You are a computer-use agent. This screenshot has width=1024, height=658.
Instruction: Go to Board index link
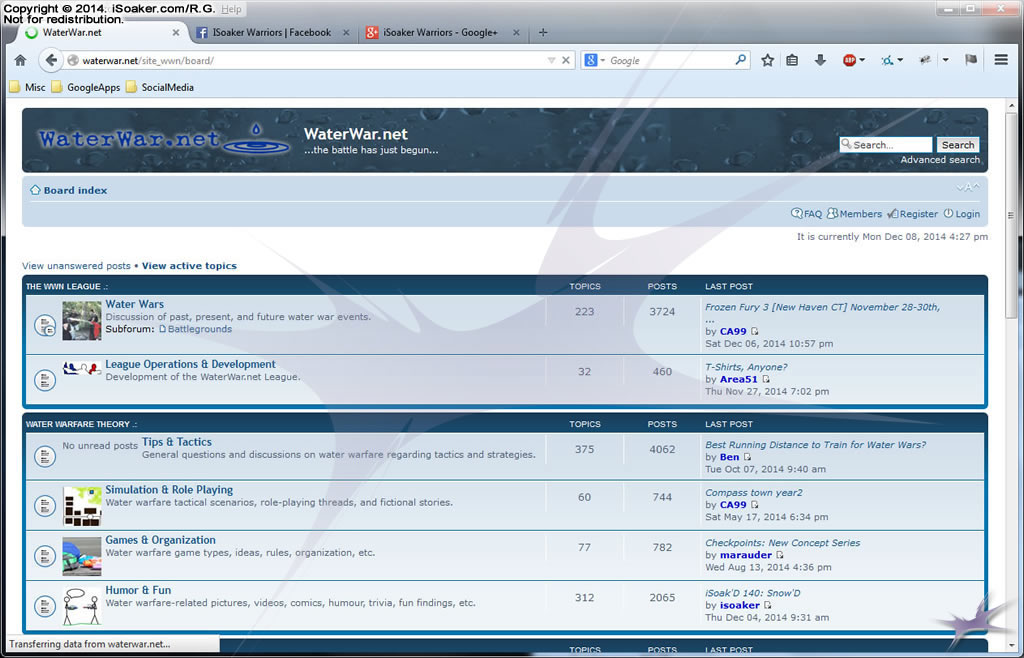click(75, 191)
